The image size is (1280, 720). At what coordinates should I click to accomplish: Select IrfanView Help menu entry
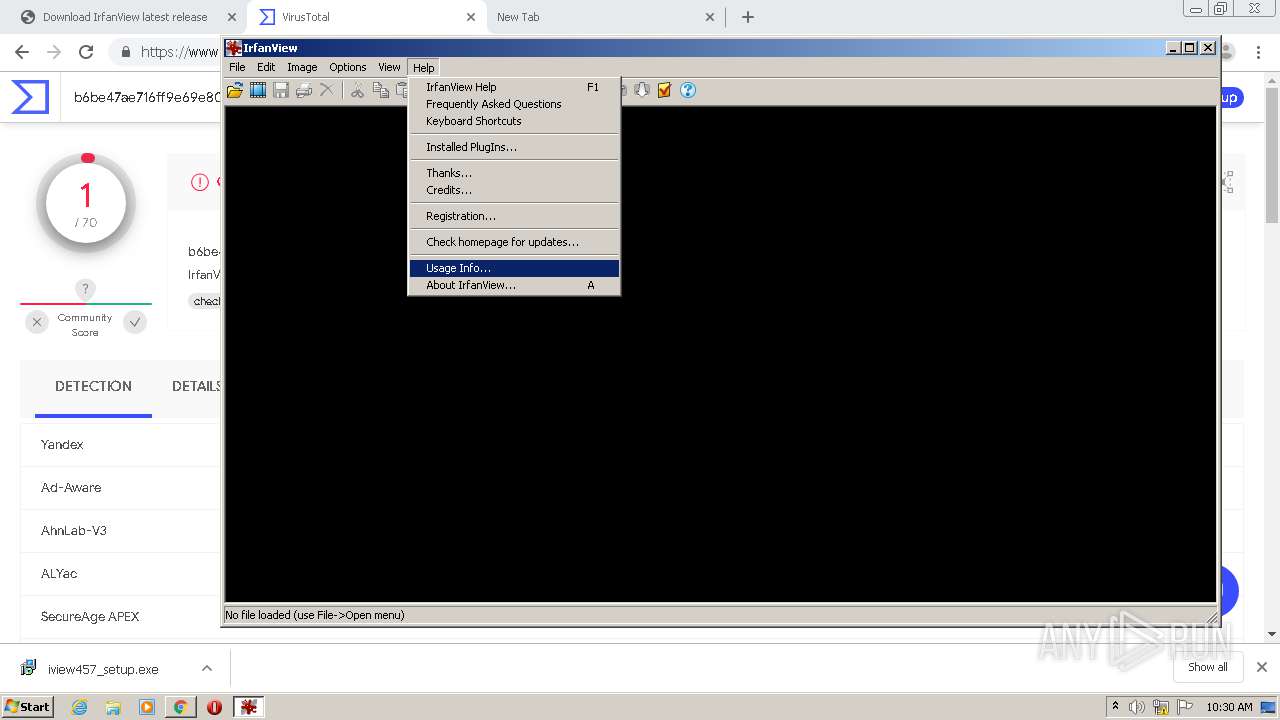(515, 87)
